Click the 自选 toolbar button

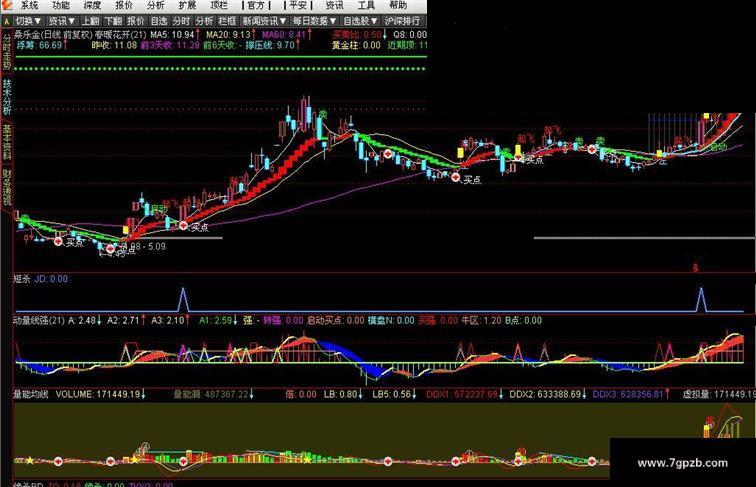click(x=159, y=21)
